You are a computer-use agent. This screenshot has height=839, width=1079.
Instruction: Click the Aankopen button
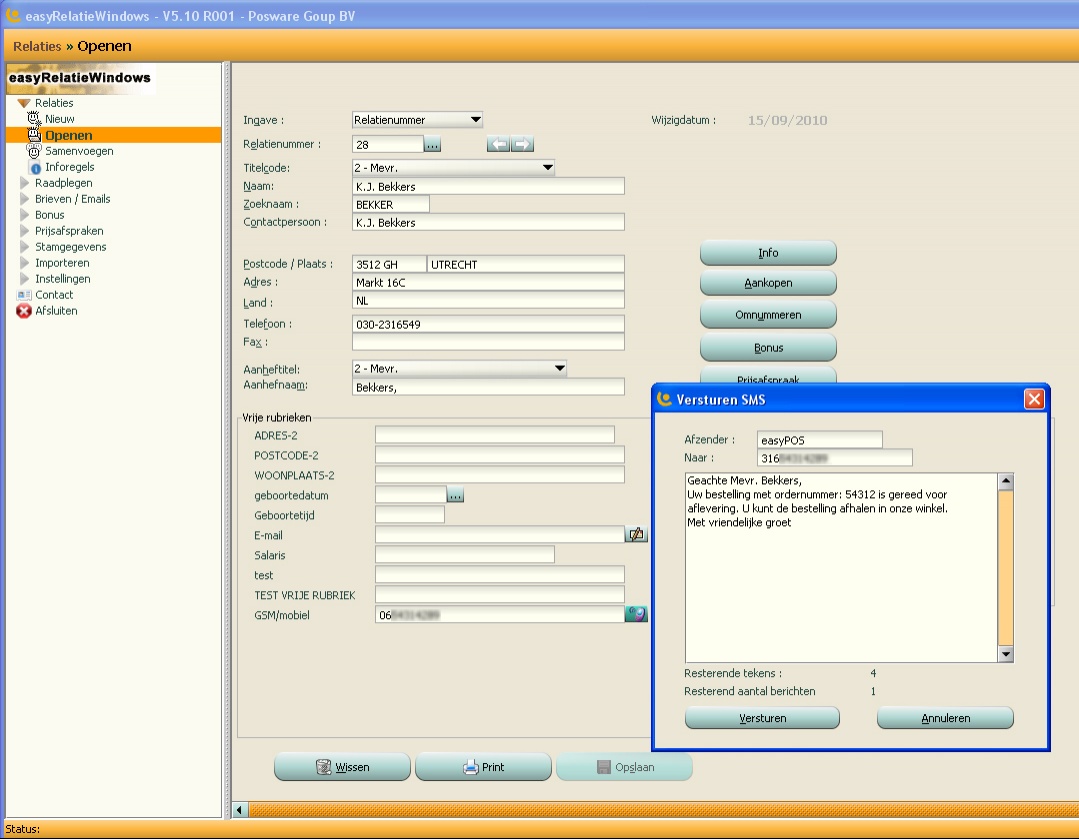(x=768, y=283)
